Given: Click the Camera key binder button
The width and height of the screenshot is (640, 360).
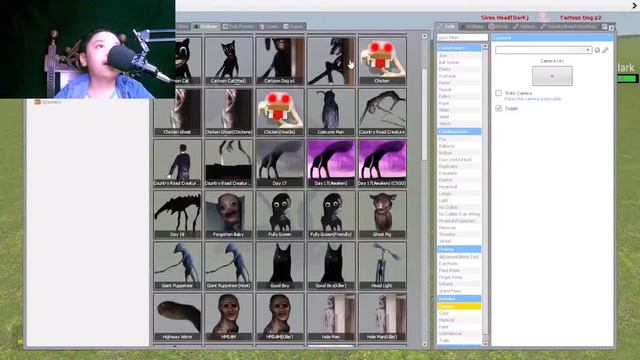Looking at the screenshot, I should (552, 76).
